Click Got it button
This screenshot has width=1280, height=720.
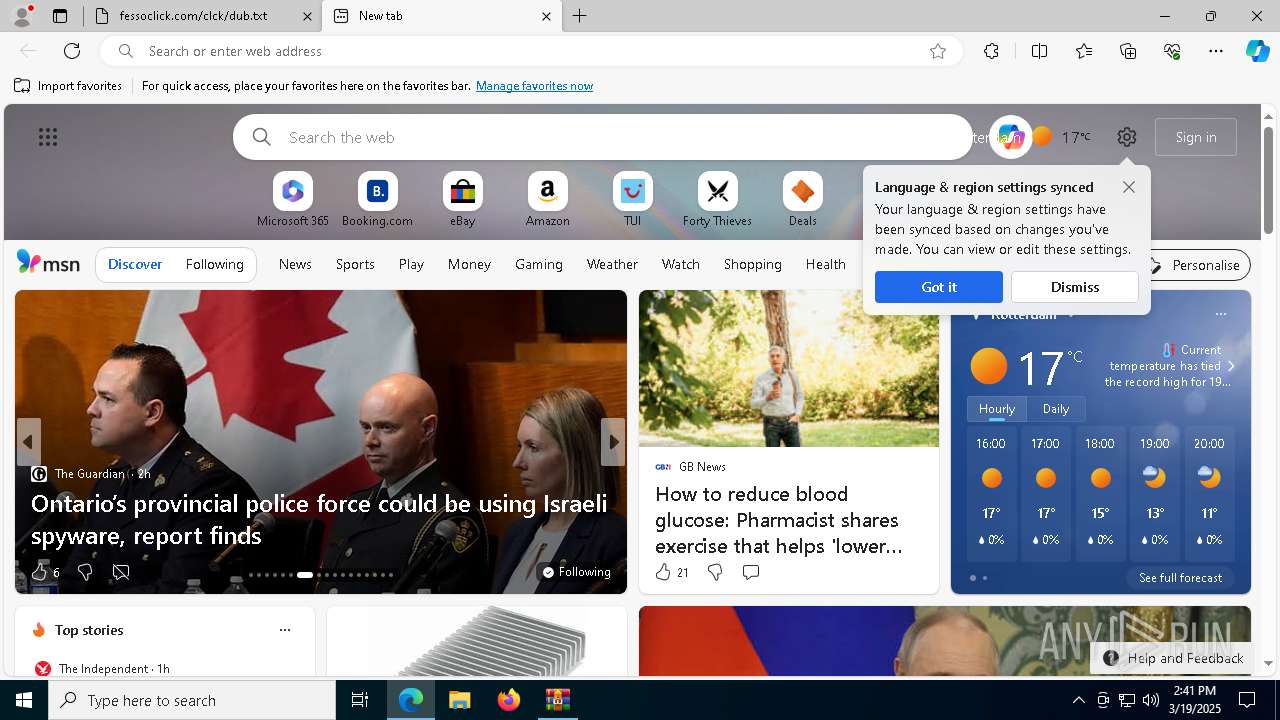tap(938, 287)
